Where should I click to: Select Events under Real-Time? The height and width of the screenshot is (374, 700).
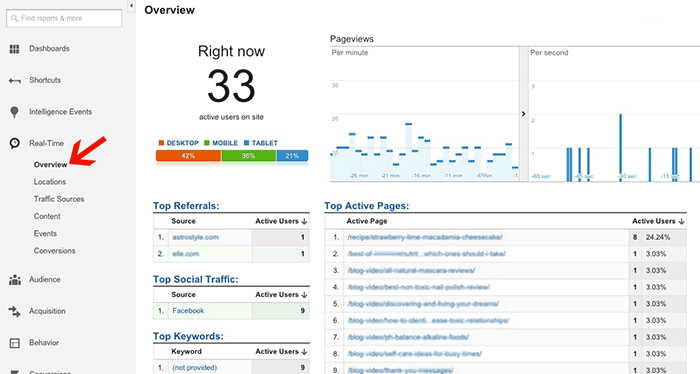[45, 233]
